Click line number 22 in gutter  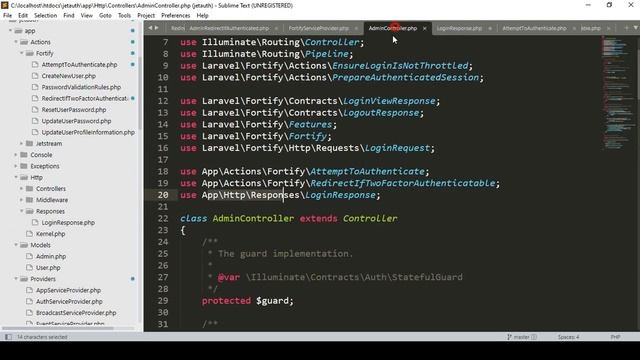163,218
